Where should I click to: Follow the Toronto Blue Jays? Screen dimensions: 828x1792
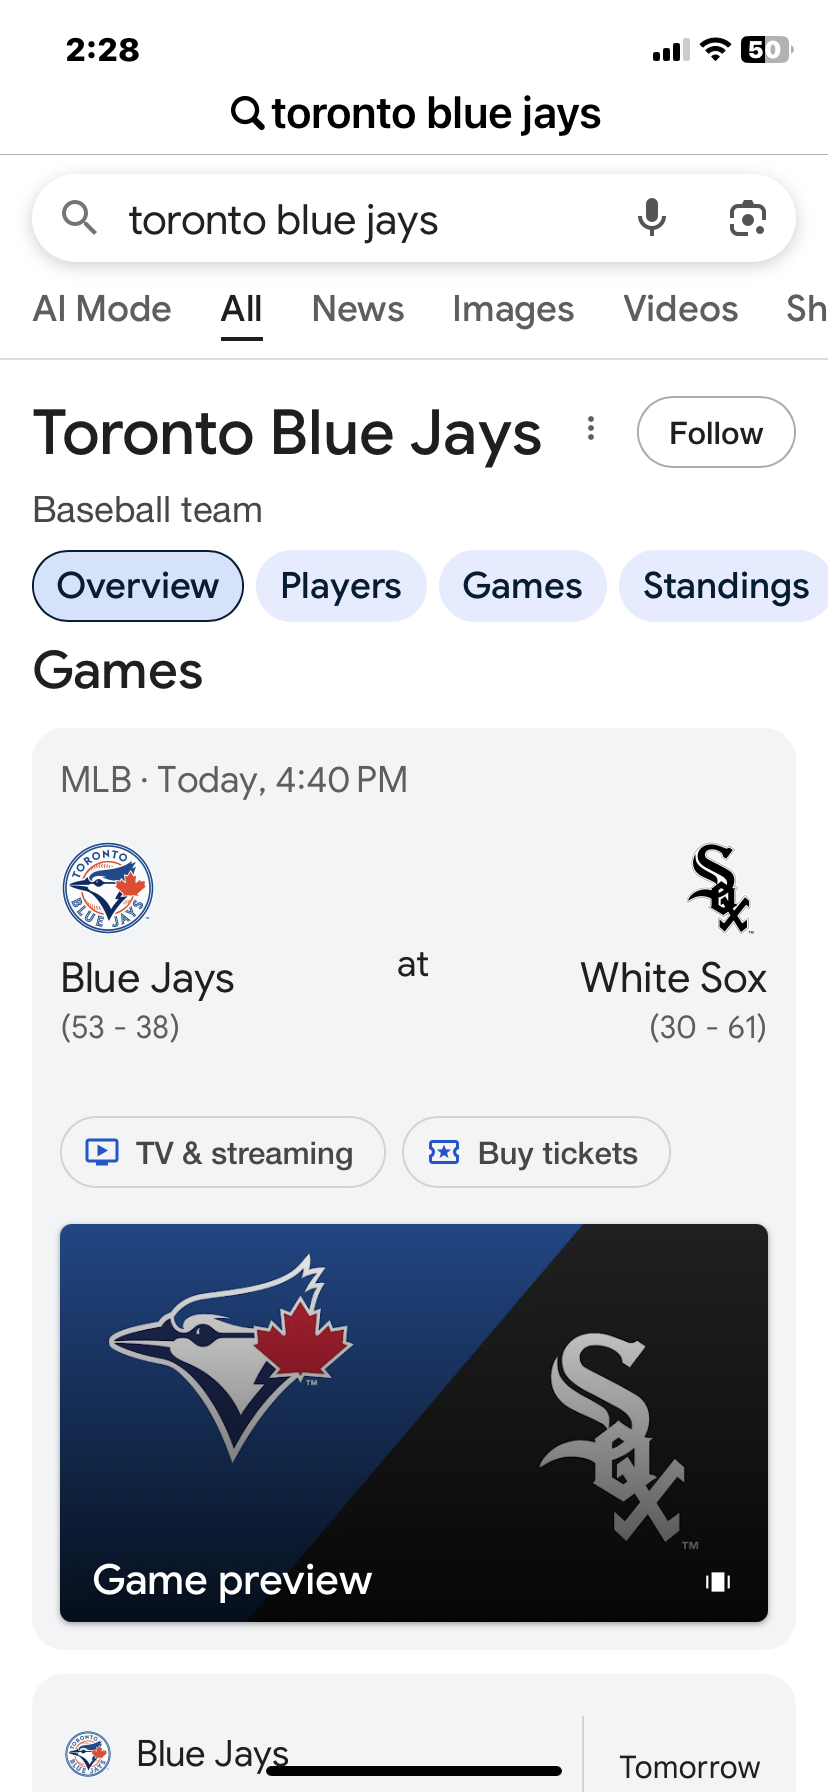point(716,432)
